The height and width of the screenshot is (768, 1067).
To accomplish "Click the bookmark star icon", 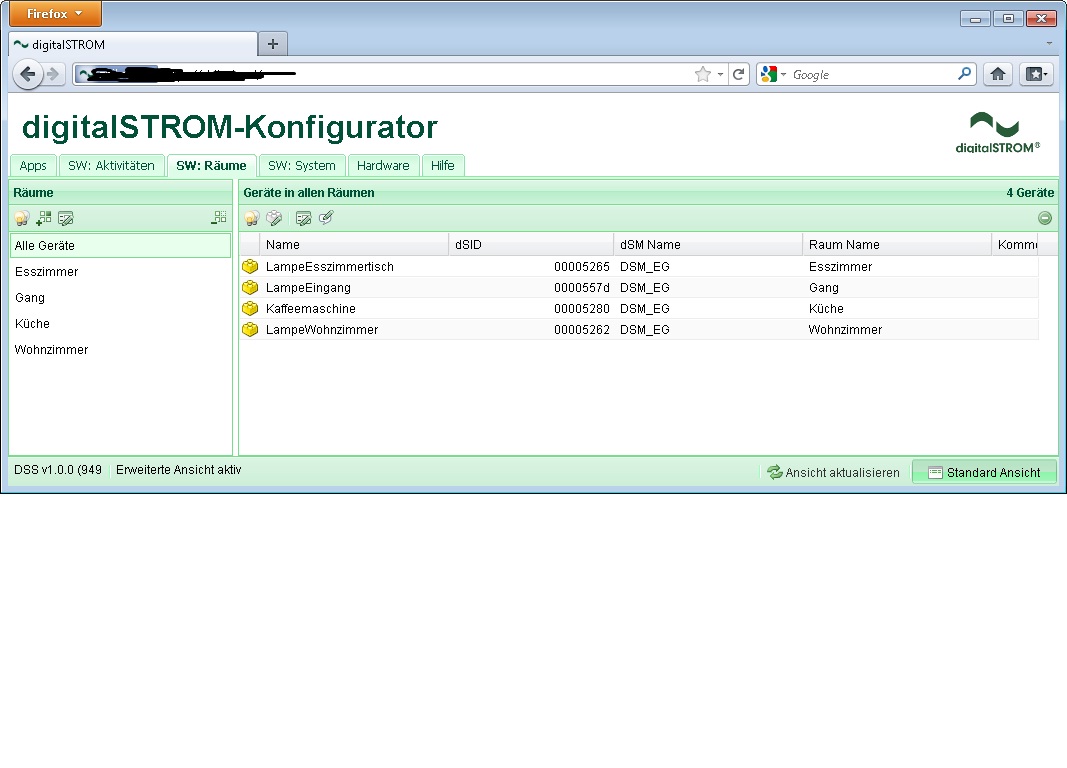I will click(703, 74).
